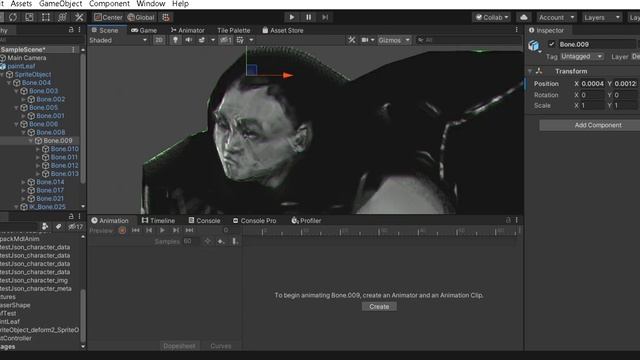The image size is (640, 360).
Task: Play the animation clip preview
Action: (x=162, y=230)
